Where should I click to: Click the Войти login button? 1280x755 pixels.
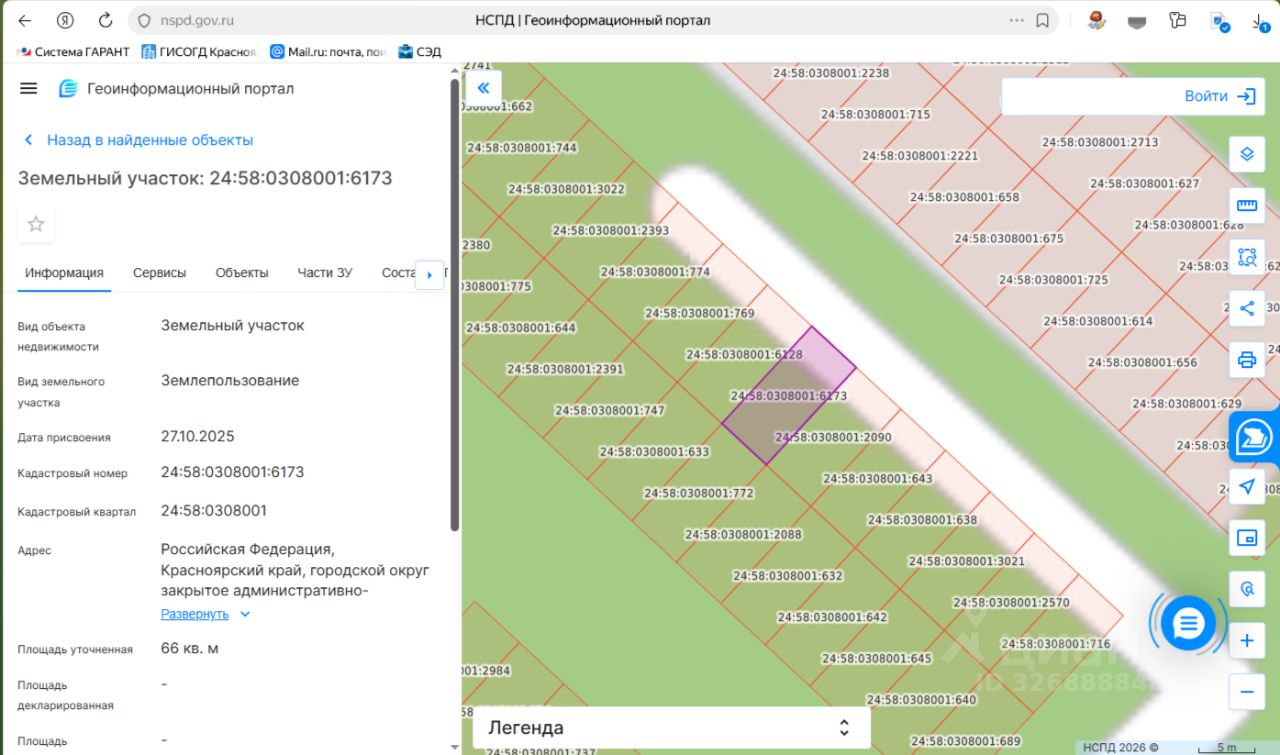tap(1218, 96)
